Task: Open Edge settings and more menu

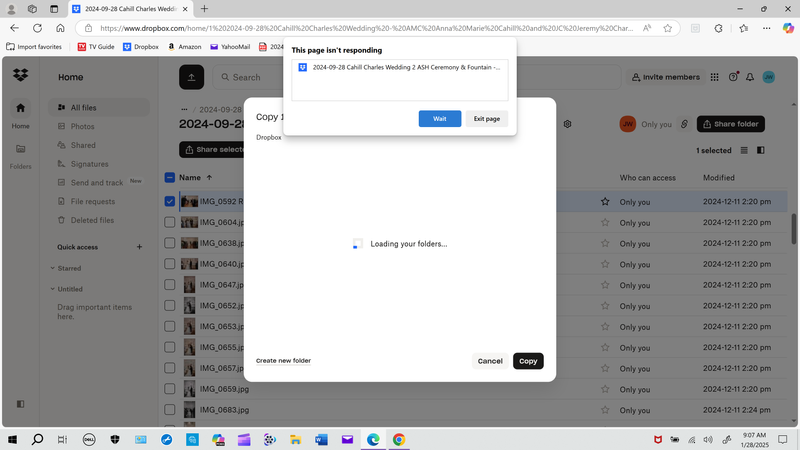Action: 766,28
